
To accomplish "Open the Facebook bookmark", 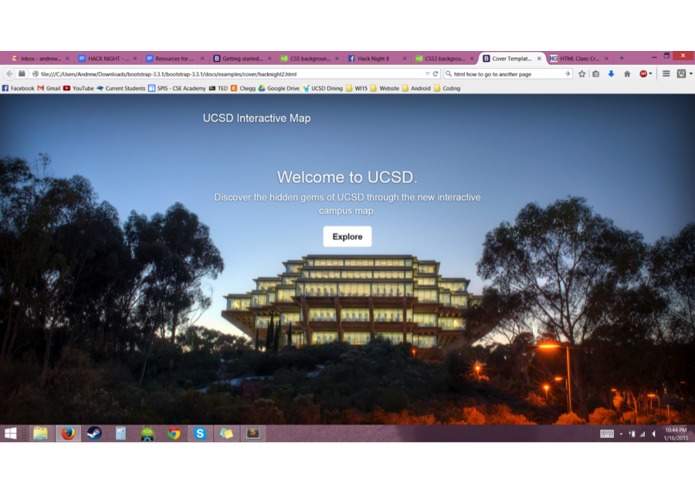I will coord(18,88).
